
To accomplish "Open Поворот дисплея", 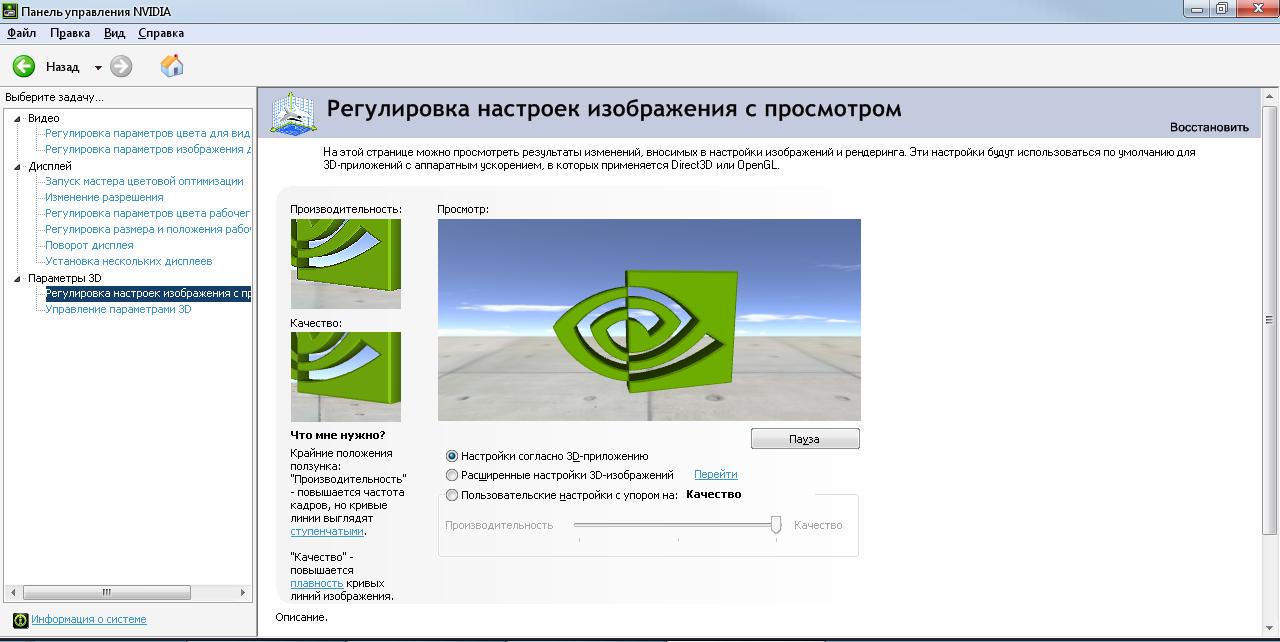I will [89, 245].
